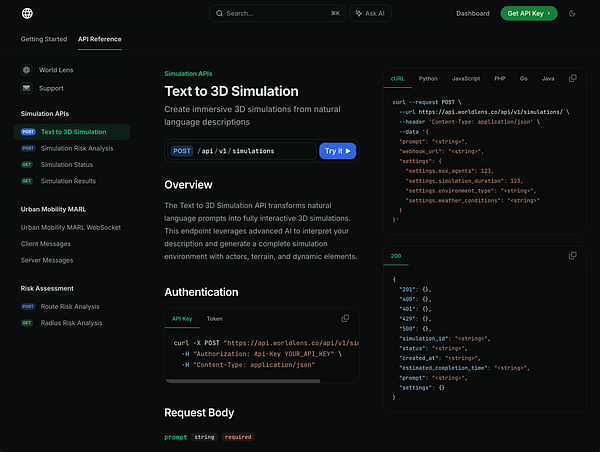Switch to the Go code tab
Screen dimensions: 600x452
pyautogui.click(x=524, y=78)
